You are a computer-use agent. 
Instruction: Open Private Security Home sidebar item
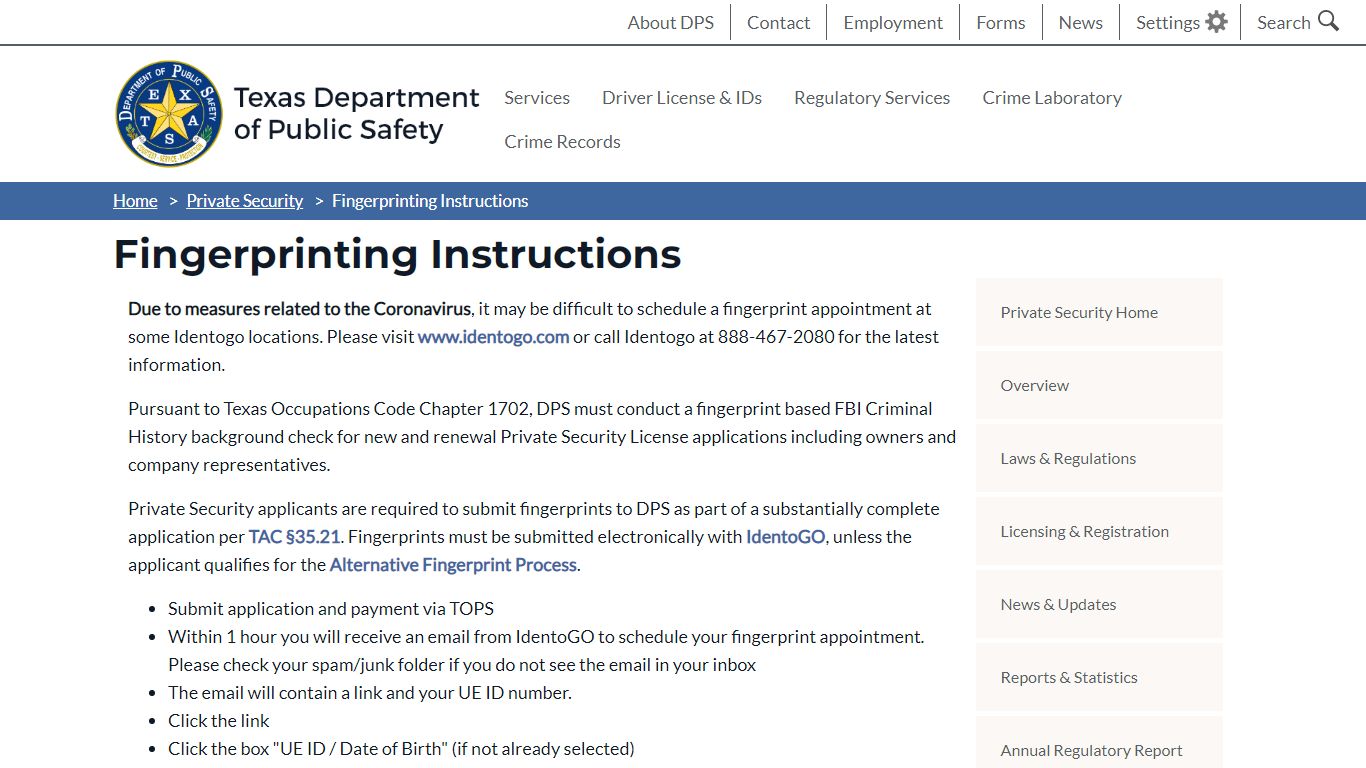click(x=1099, y=312)
